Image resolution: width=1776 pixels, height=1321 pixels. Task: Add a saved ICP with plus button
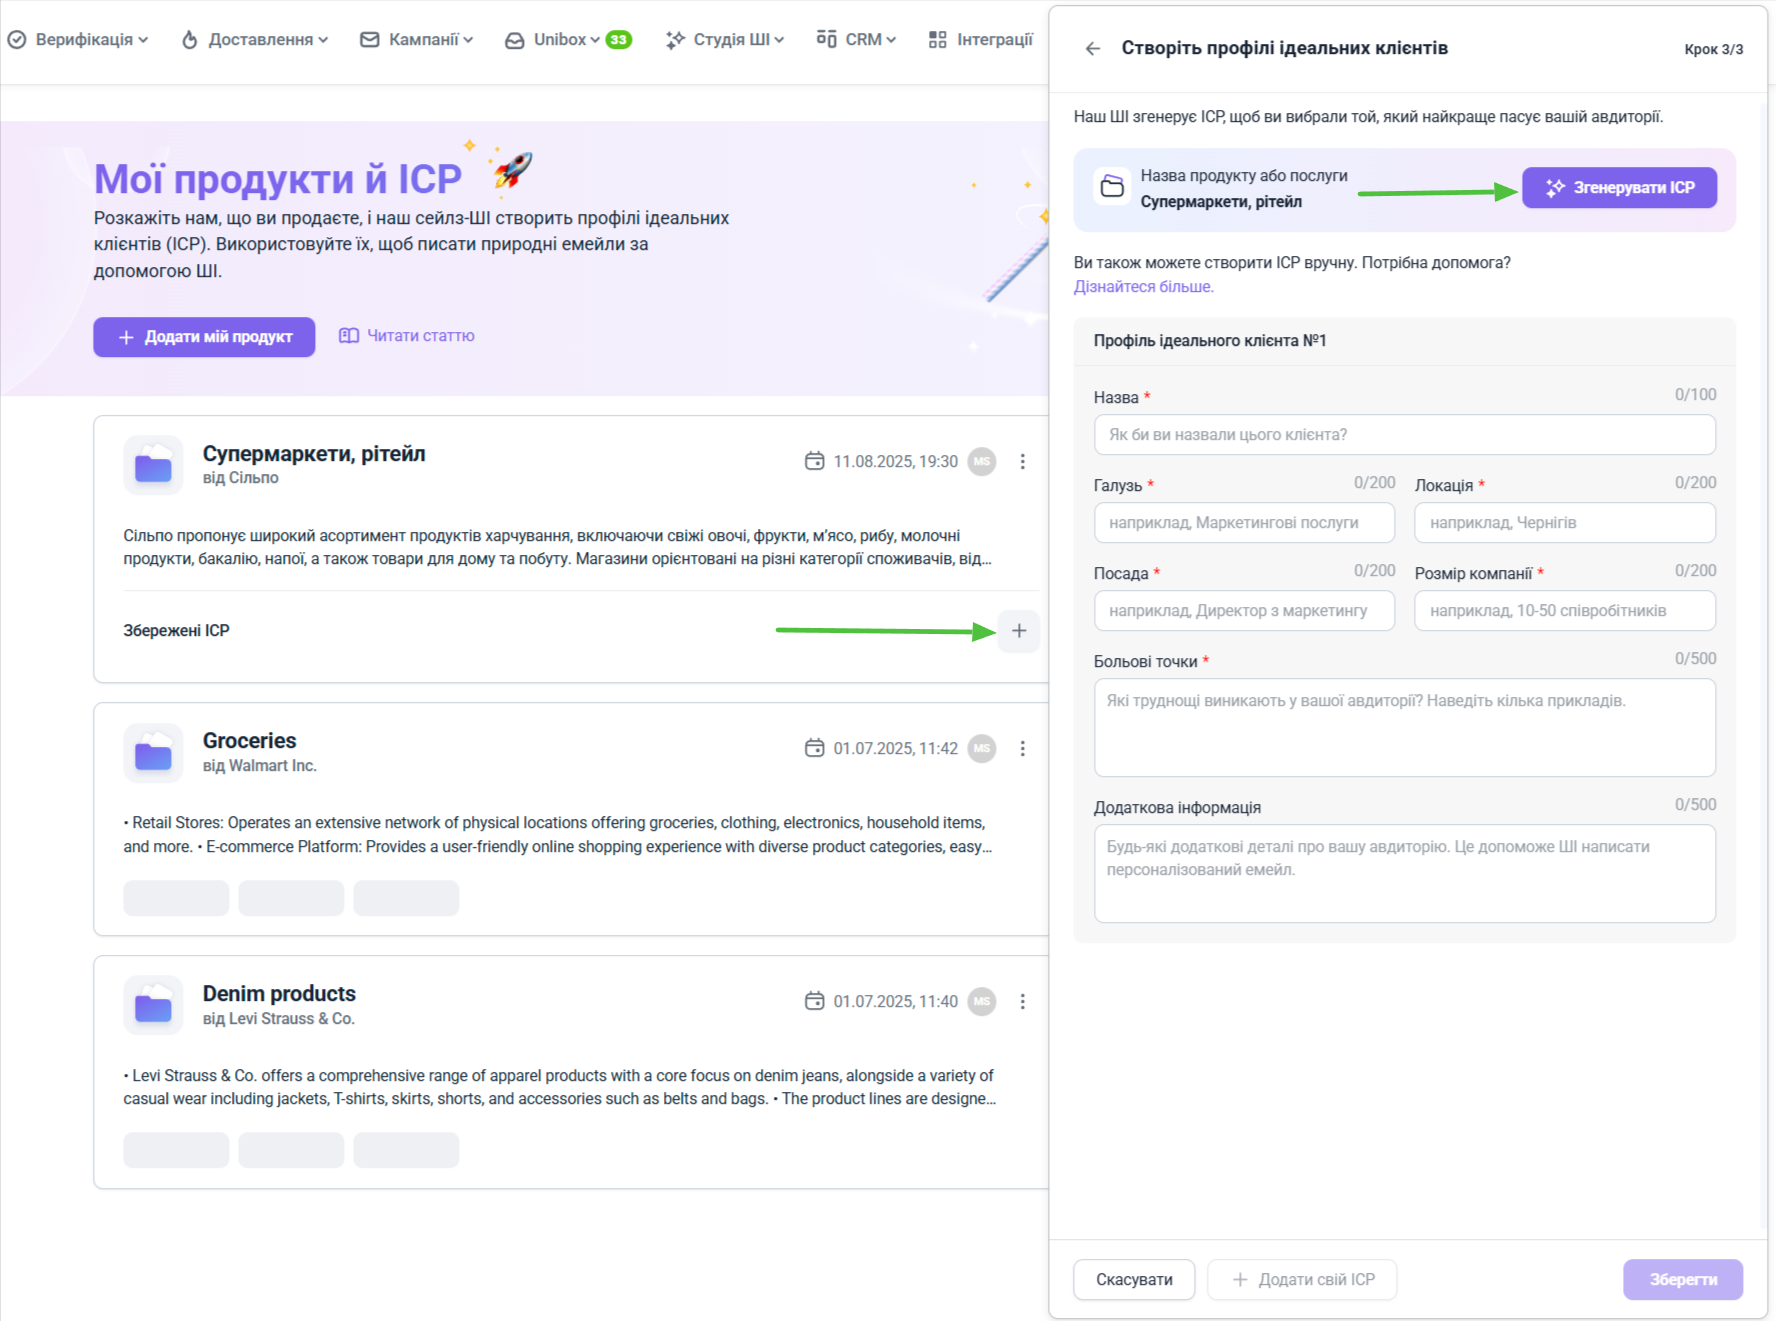coord(1019,631)
